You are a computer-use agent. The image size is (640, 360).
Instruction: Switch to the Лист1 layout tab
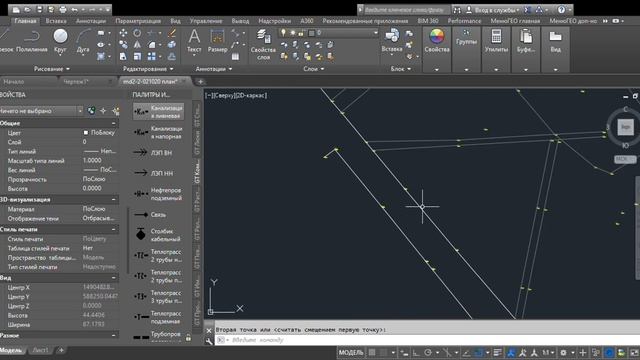click(40, 350)
